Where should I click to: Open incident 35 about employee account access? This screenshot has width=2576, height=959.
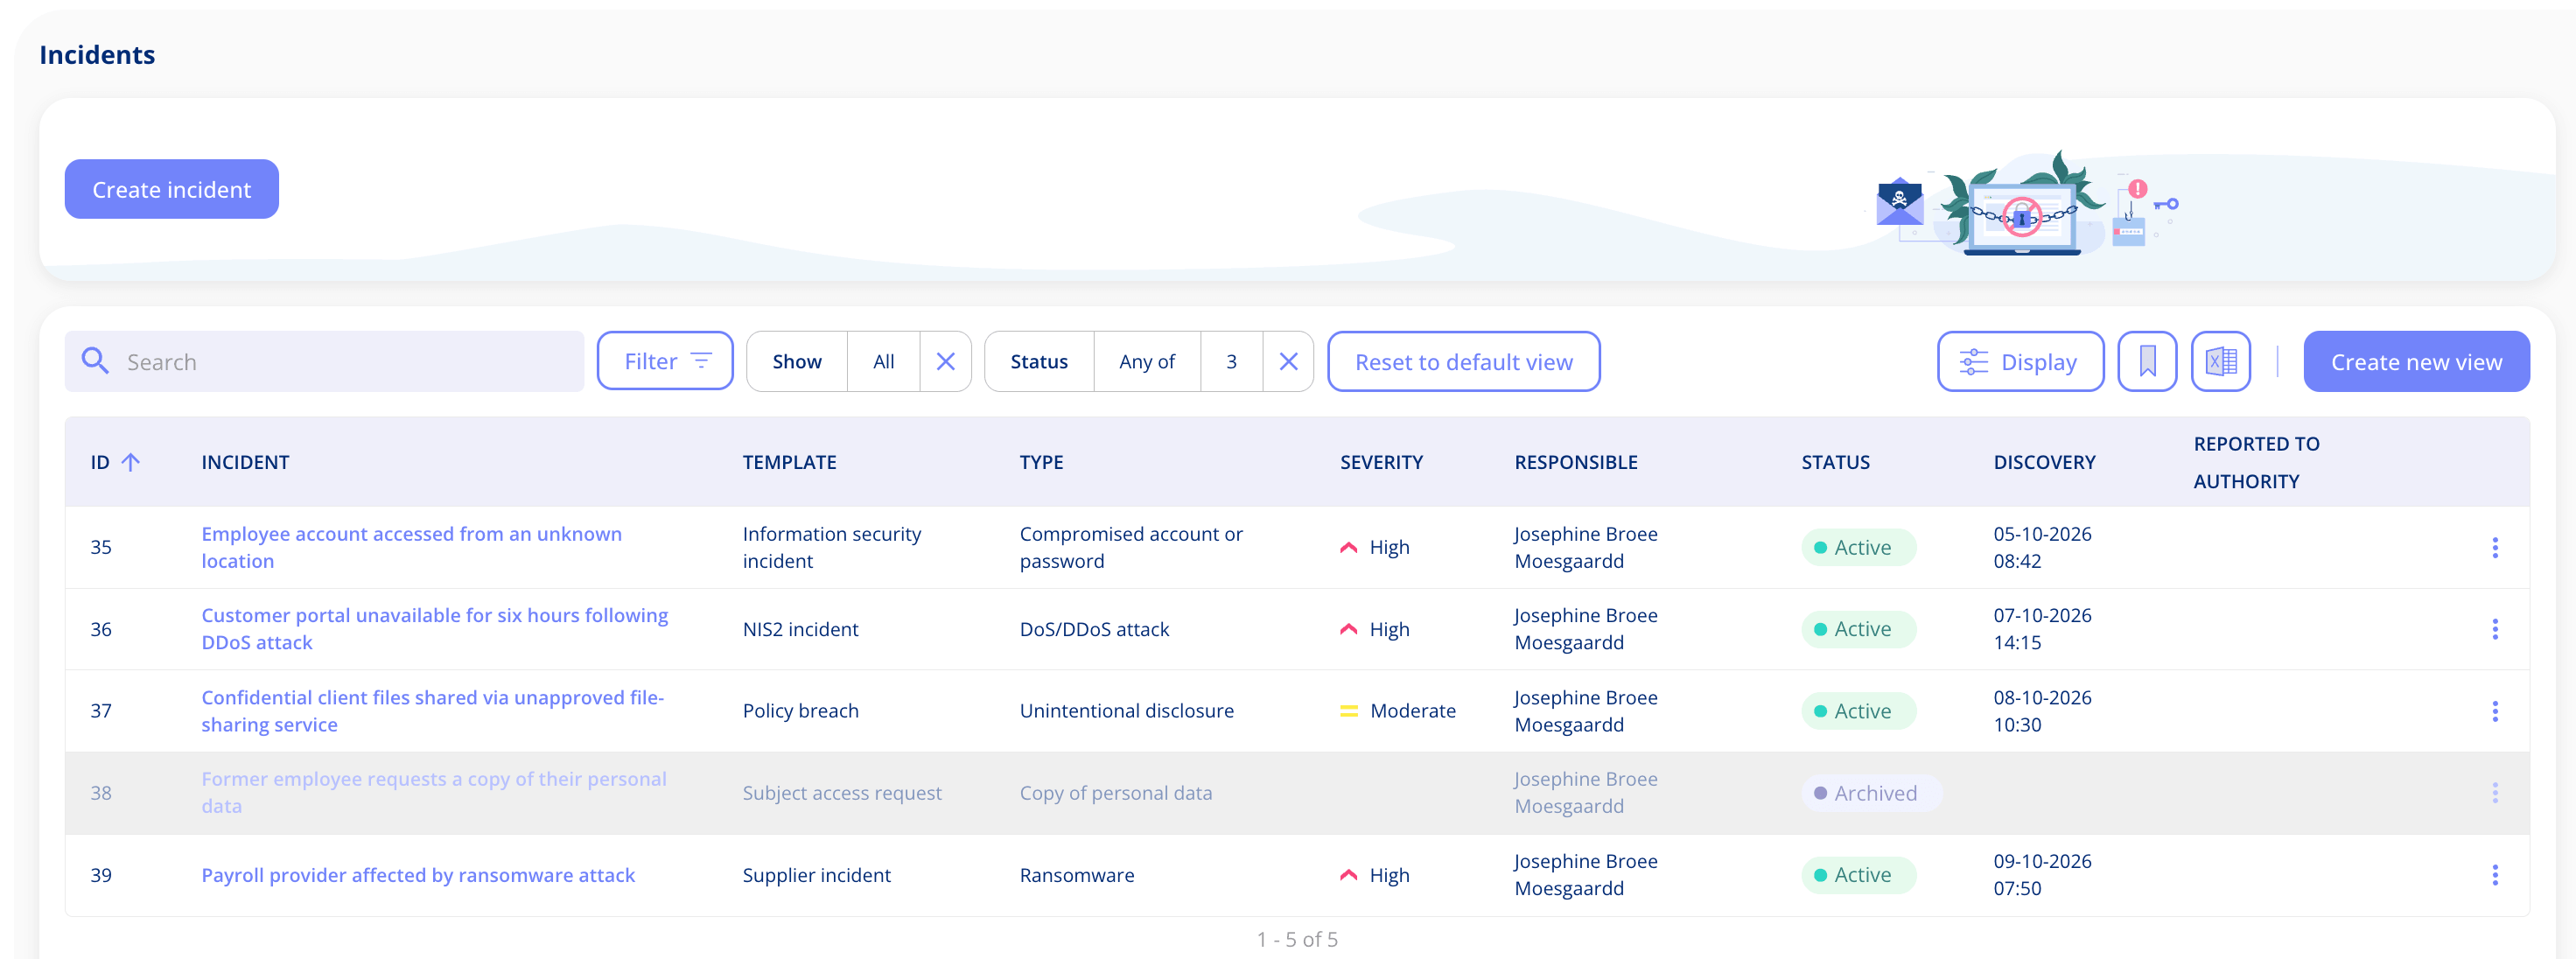pyautogui.click(x=411, y=547)
